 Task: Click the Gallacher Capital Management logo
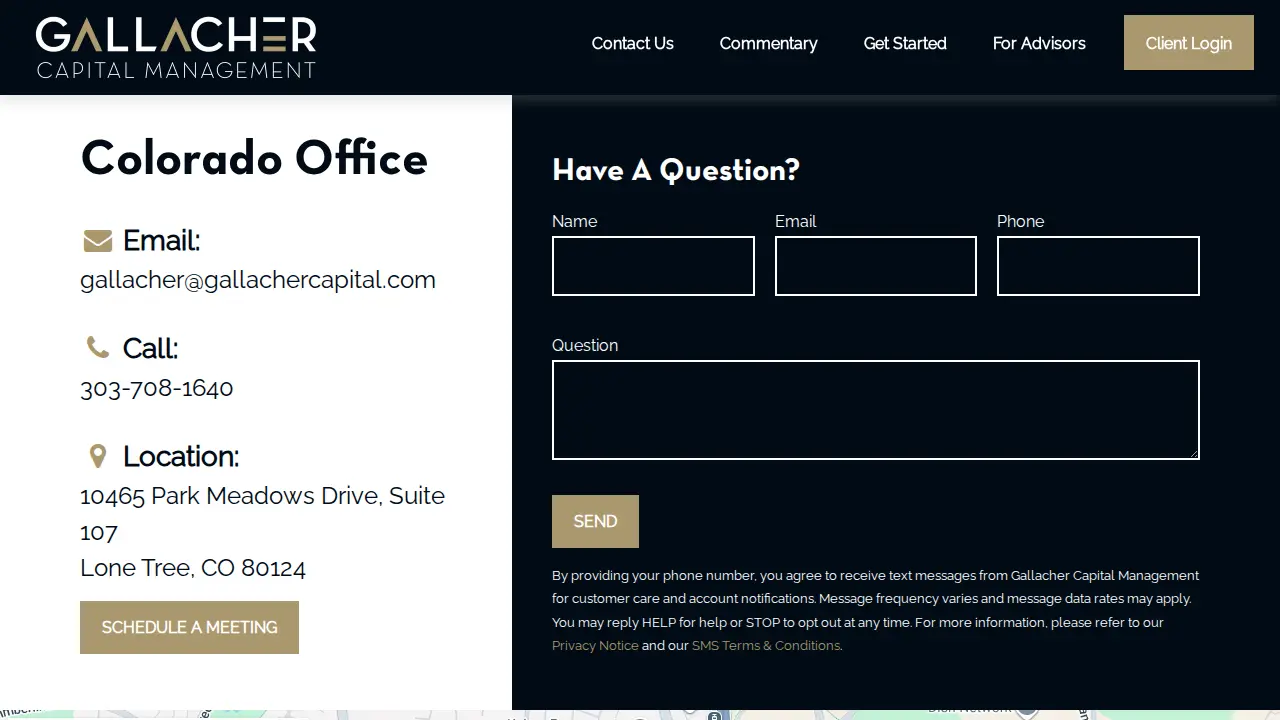(176, 47)
